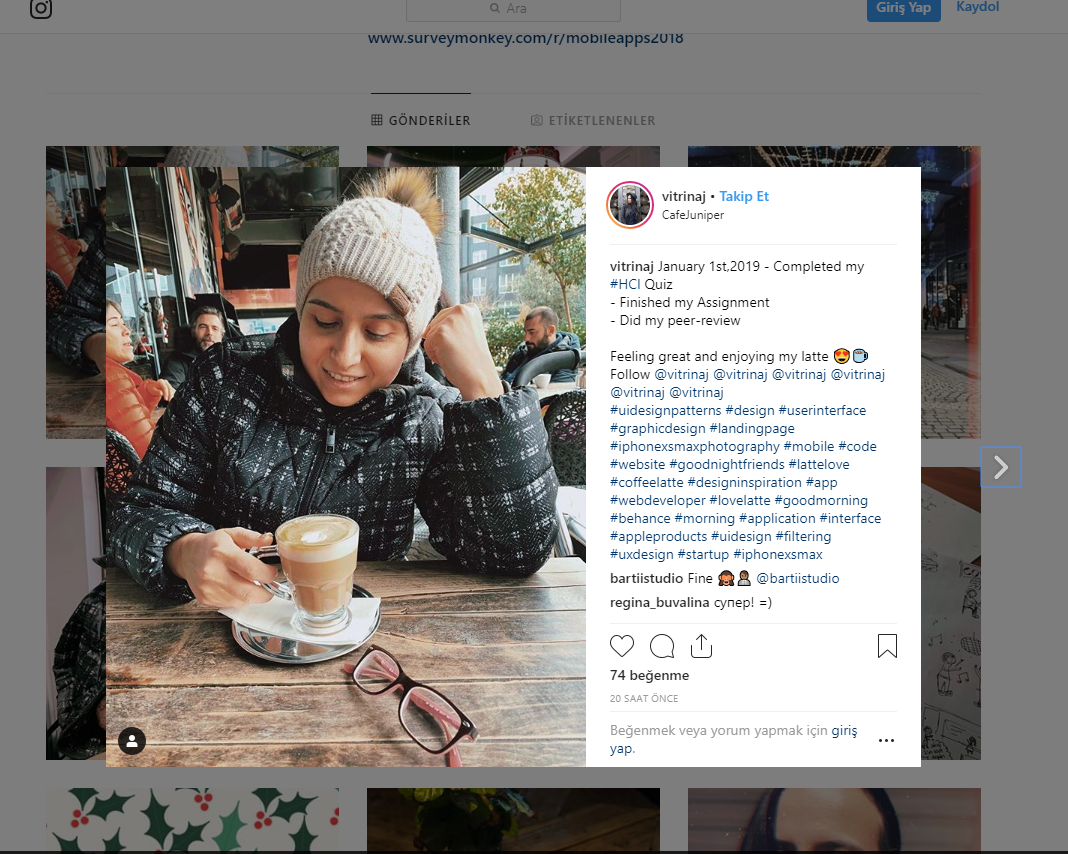Open CafeJuniper location link
This screenshot has width=1068, height=854.
pyautogui.click(x=693, y=215)
